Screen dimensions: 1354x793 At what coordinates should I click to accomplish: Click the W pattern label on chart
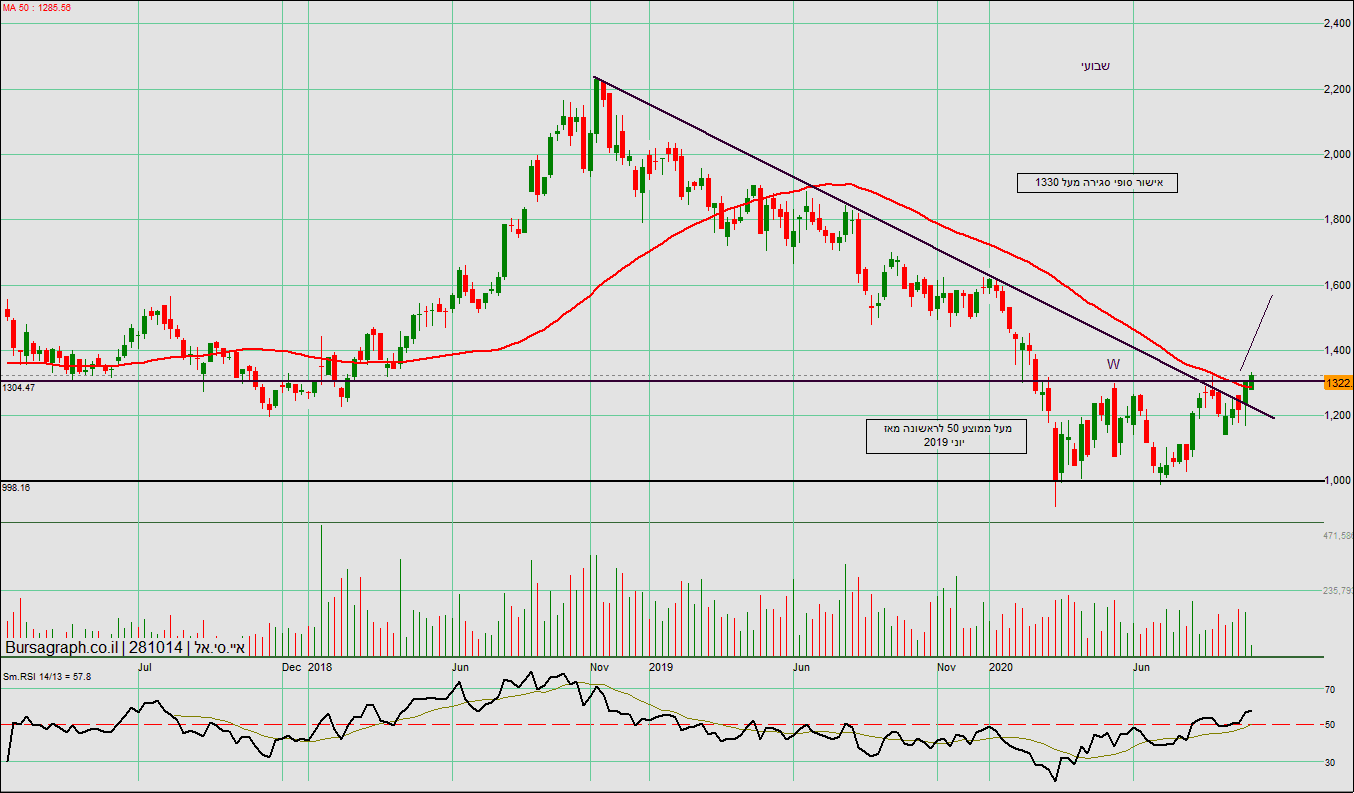pyautogui.click(x=1113, y=364)
